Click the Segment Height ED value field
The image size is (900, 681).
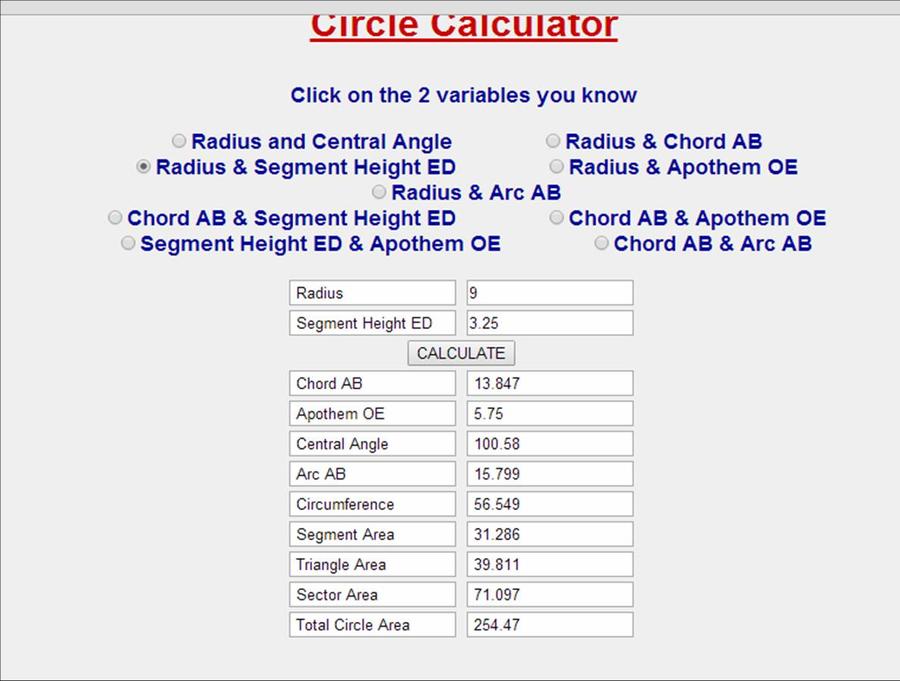click(x=549, y=323)
